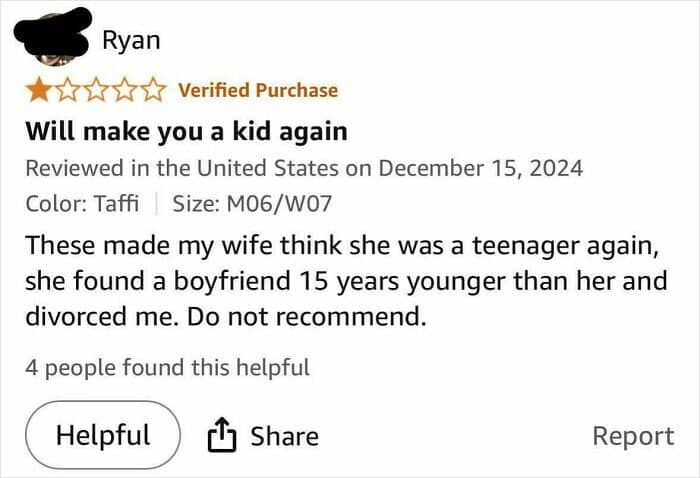Viewport: 700px width, 478px height.
Task: Click the fifth empty rating star
Action: [152, 91]
